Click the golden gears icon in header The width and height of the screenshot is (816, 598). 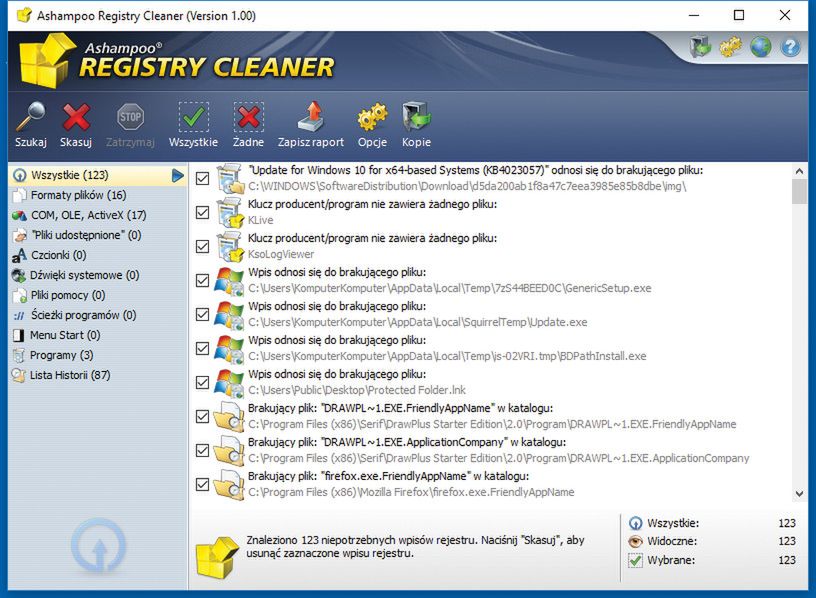731,47
